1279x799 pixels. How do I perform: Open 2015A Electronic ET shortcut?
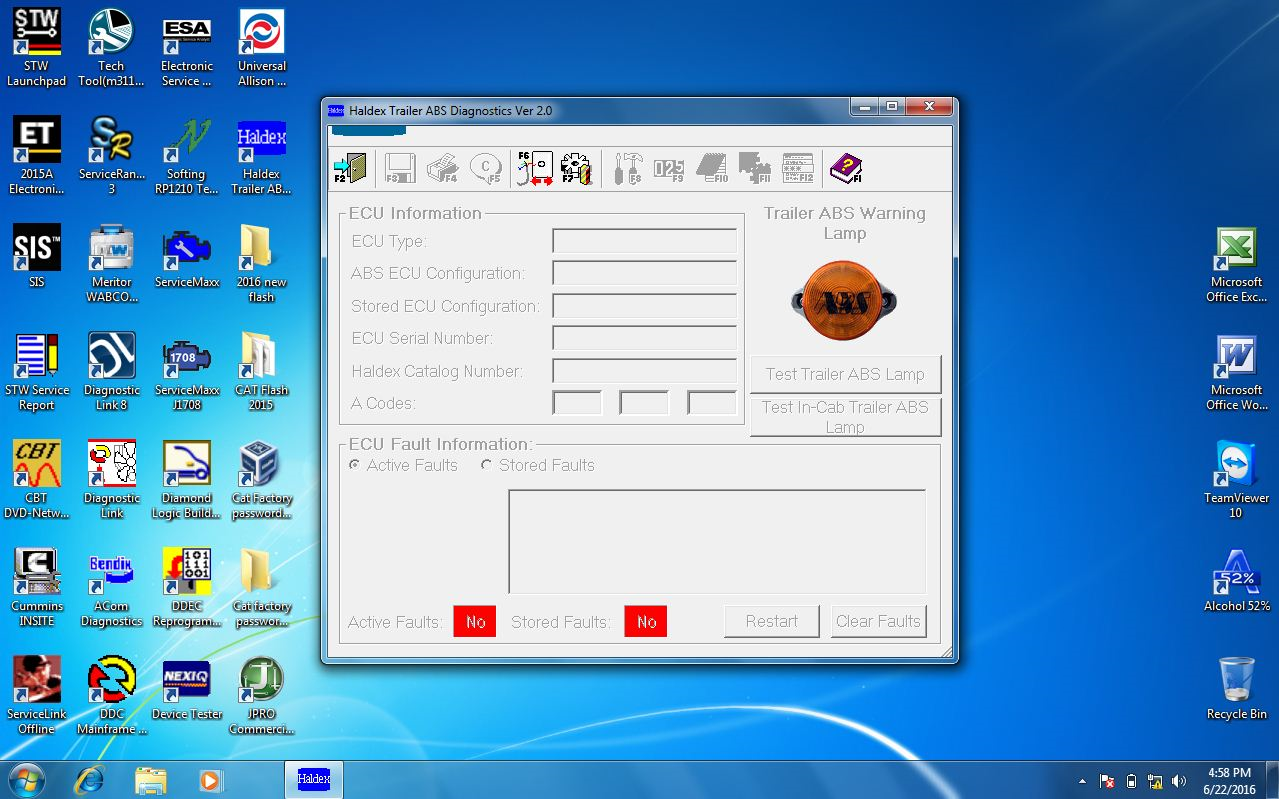37,156
